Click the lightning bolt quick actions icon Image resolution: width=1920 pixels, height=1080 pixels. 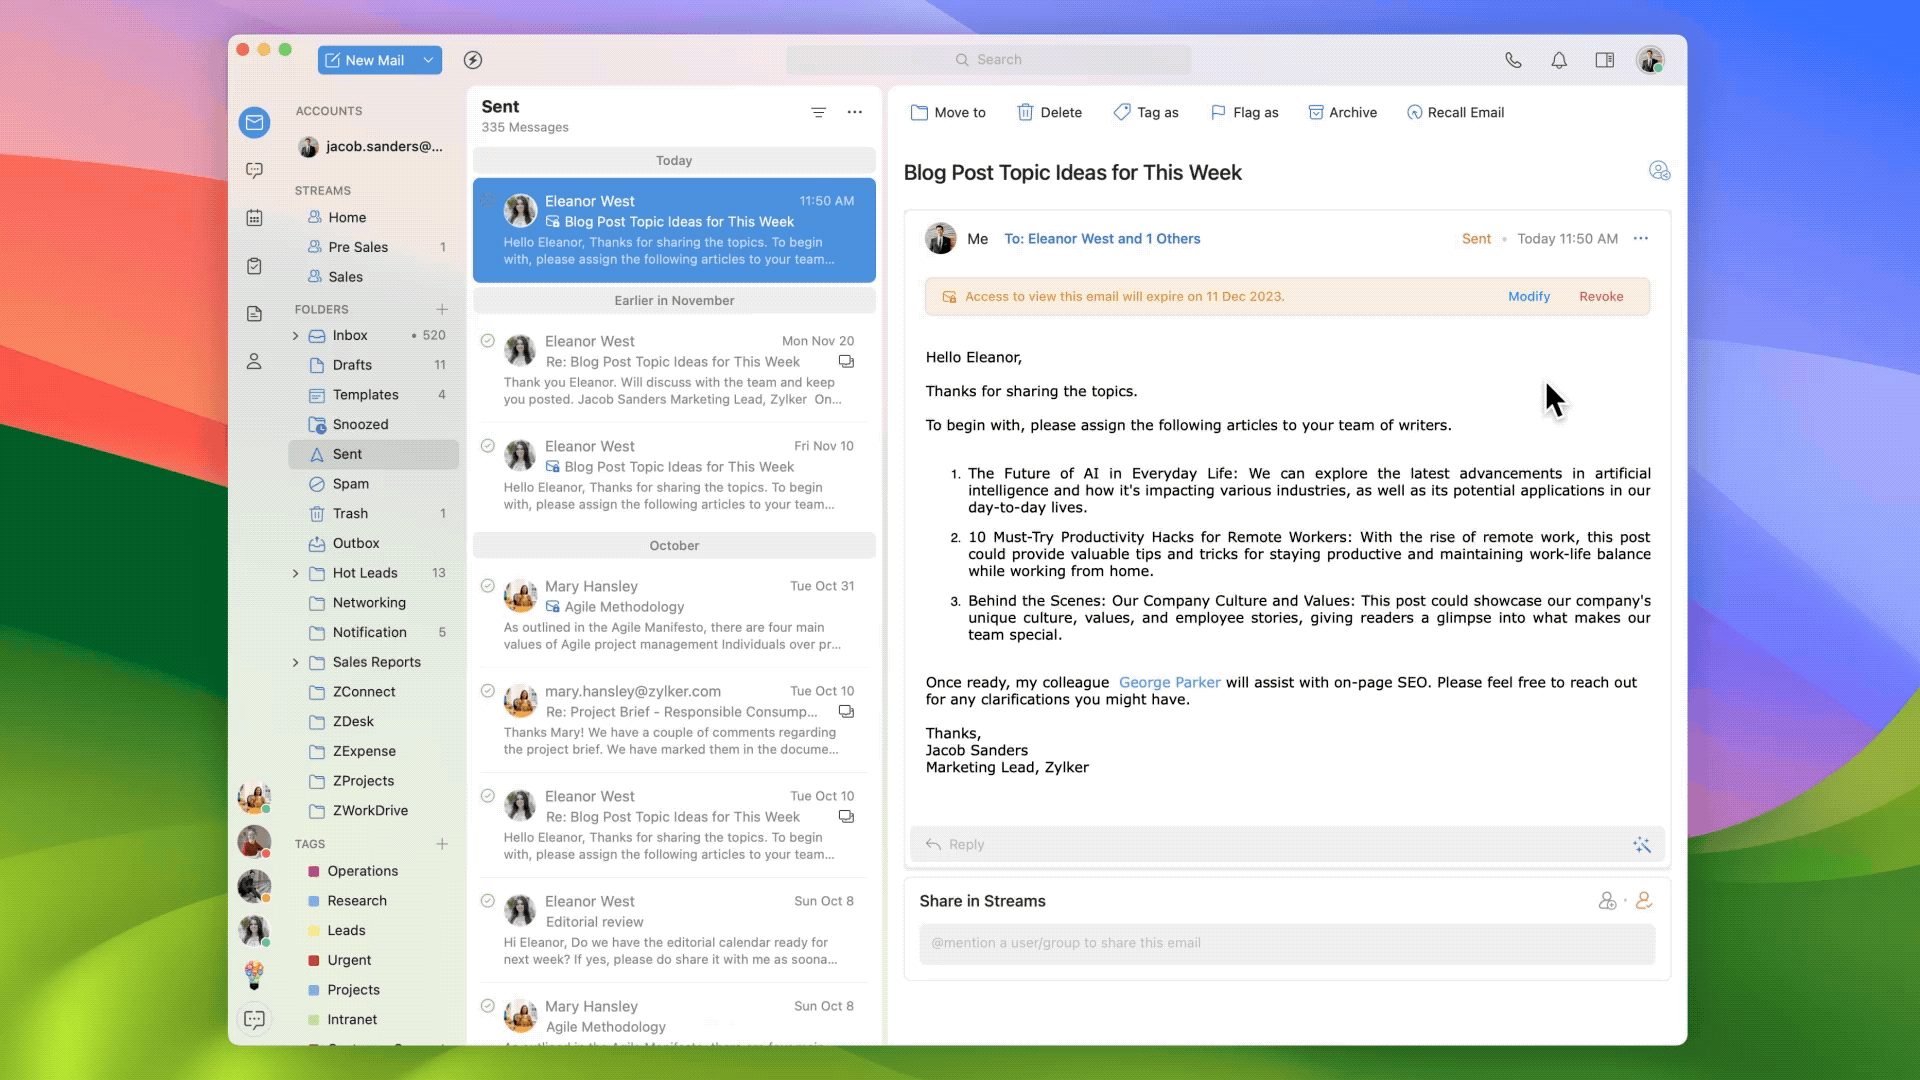tap(473, 60)
